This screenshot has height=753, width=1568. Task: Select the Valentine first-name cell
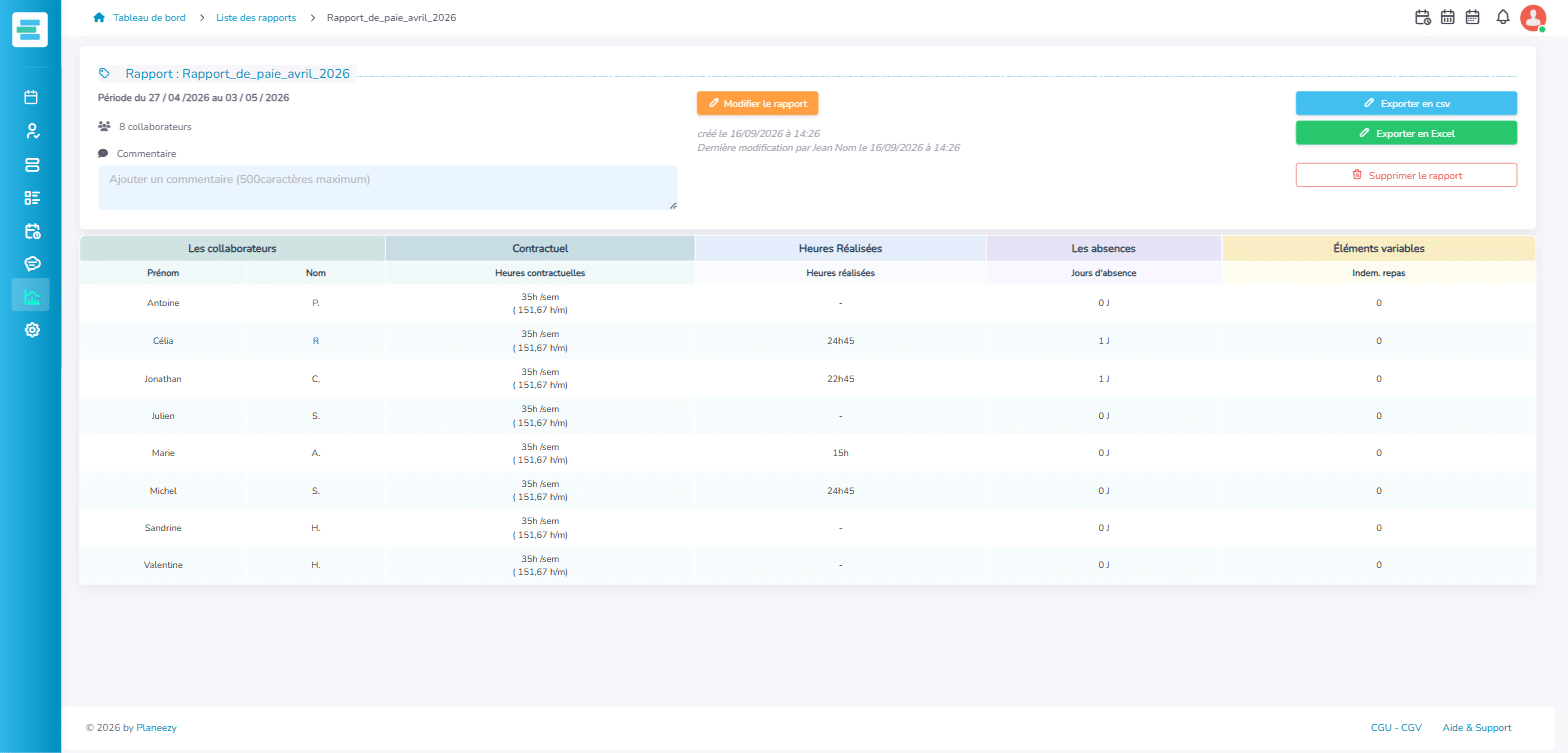(163, 565)
